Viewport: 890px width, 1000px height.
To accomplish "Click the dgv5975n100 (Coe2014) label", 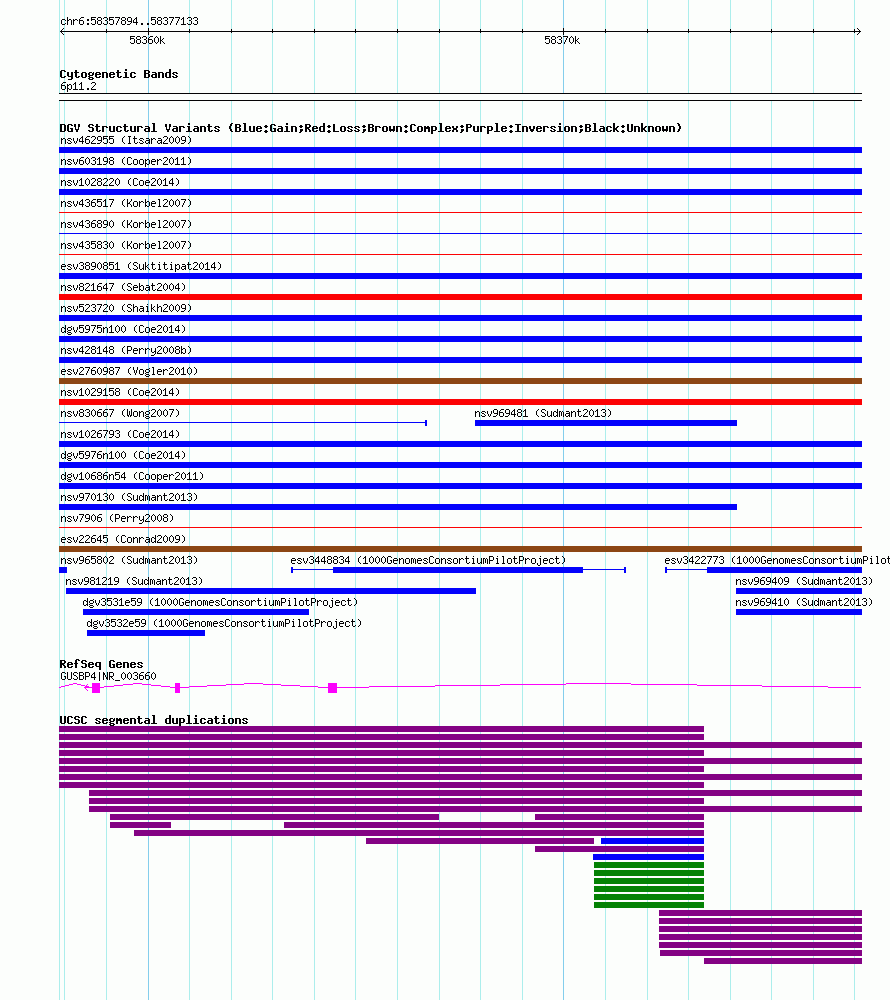I will (123, 330).
